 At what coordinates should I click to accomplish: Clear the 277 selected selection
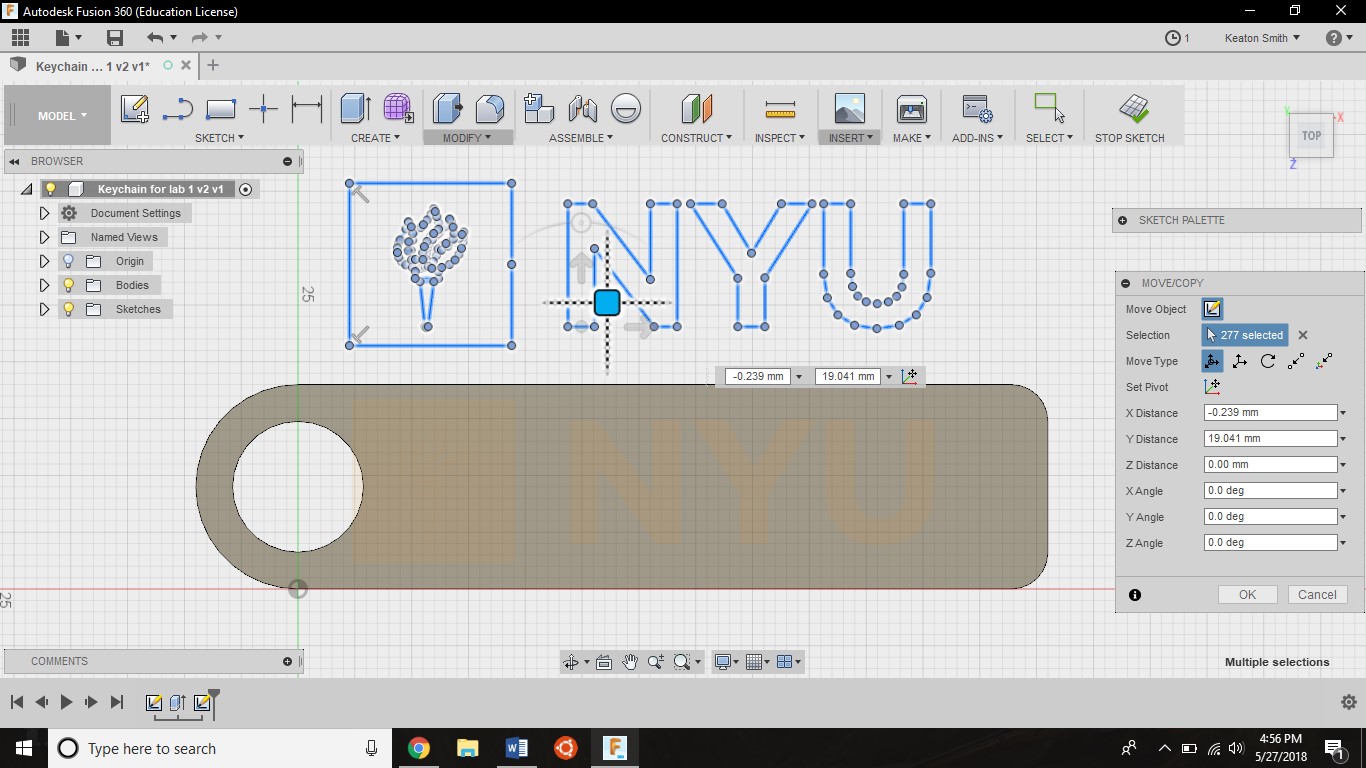[x=1303, y=335]
